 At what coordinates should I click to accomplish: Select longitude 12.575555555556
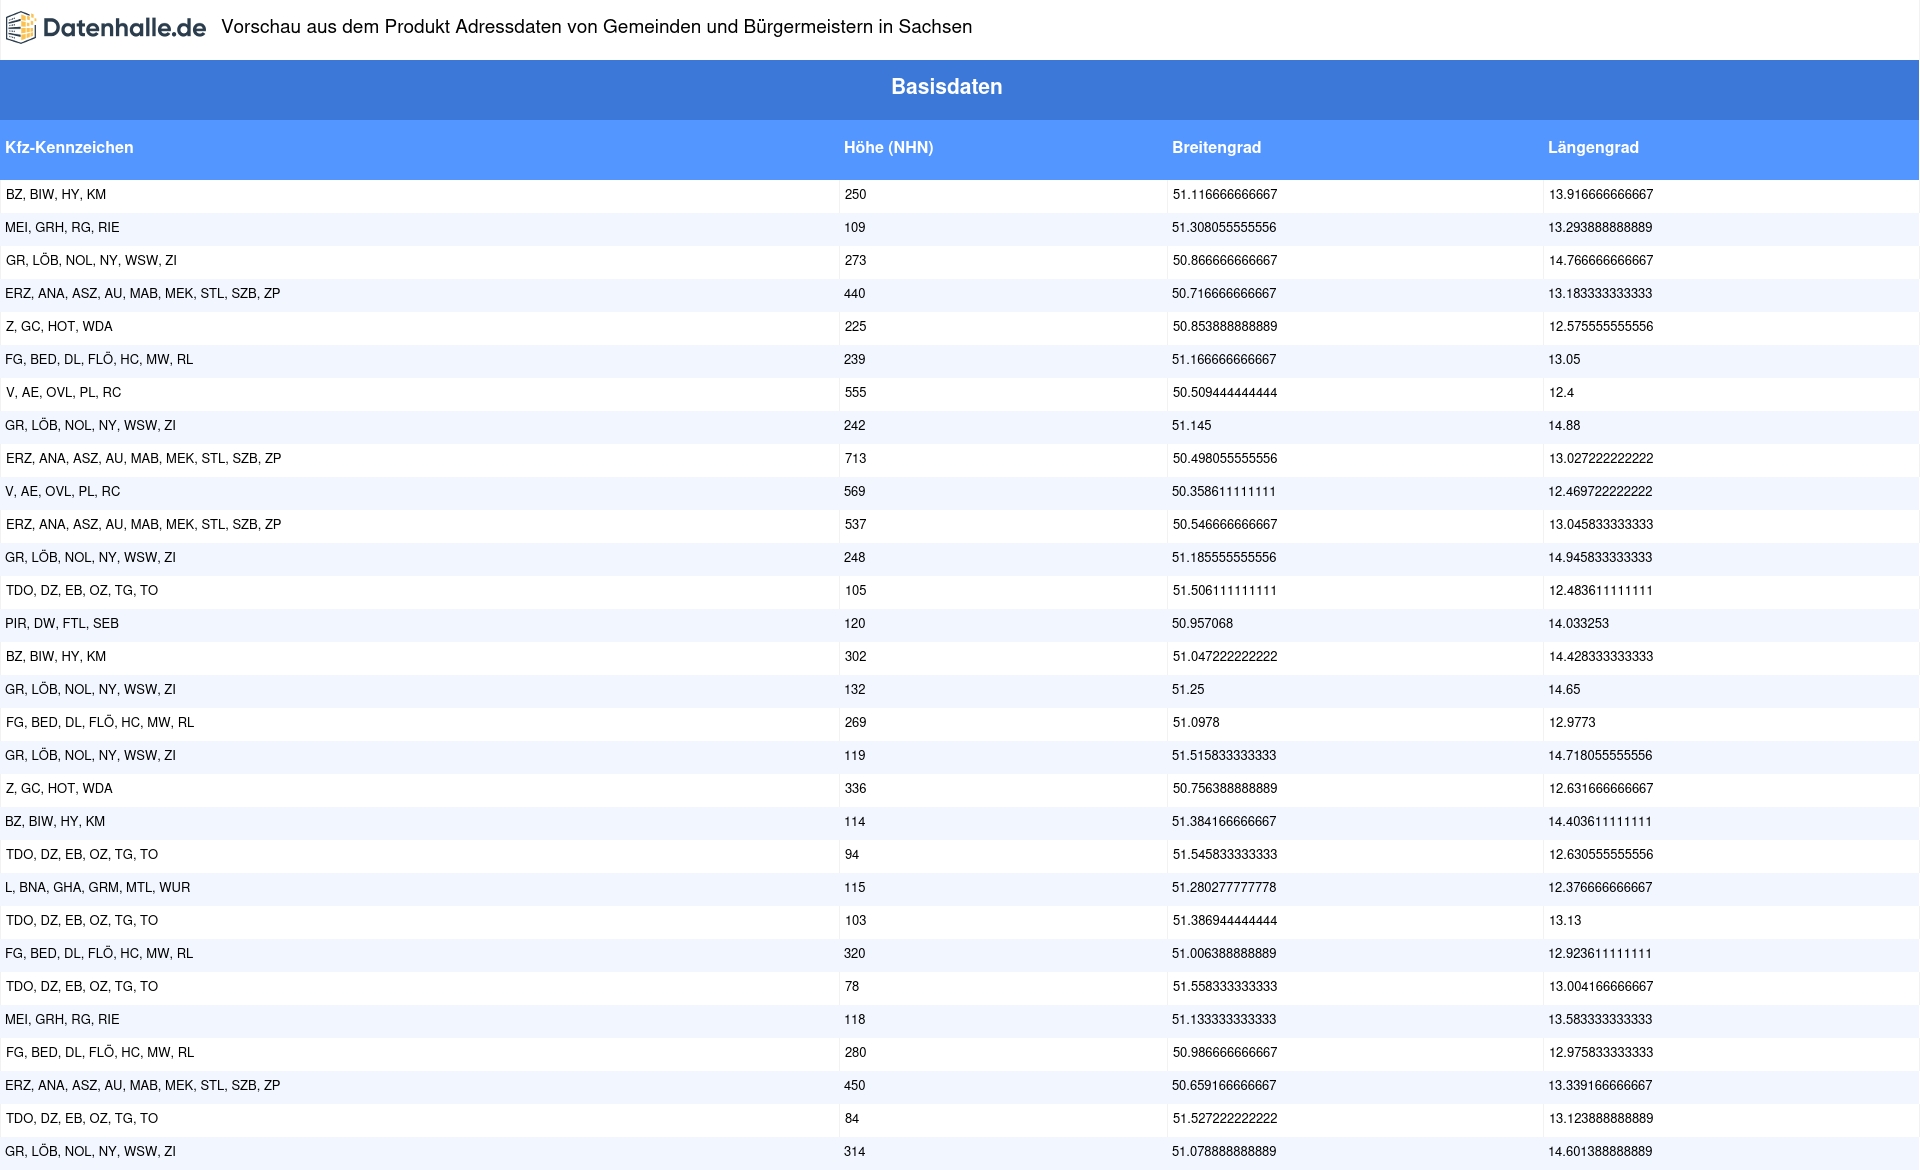click(x=1600, y=327)
